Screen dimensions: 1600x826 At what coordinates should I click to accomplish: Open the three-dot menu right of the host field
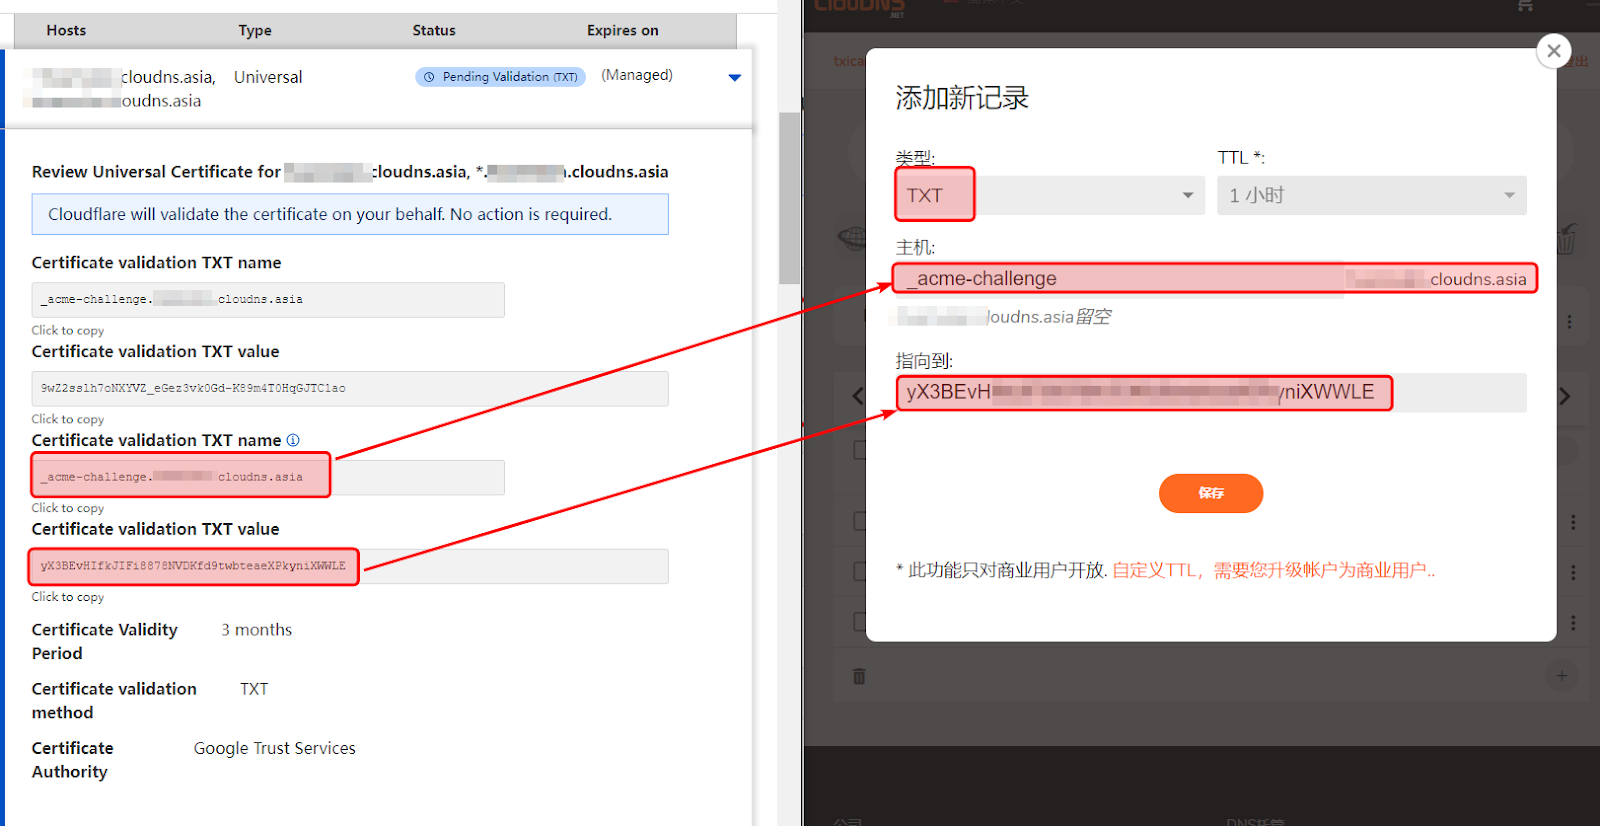tap(1569, 322)
